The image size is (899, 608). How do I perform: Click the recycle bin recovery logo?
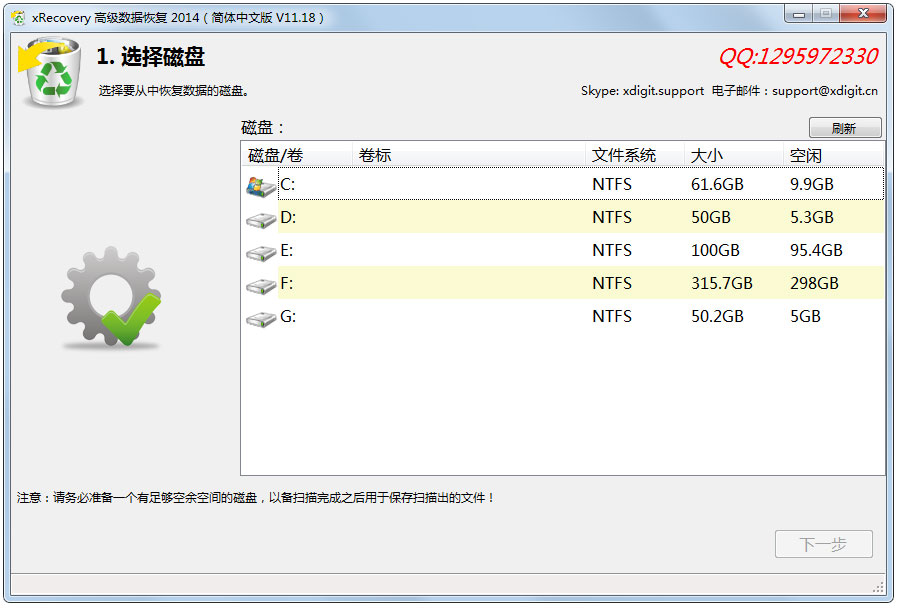pos(50,72)
